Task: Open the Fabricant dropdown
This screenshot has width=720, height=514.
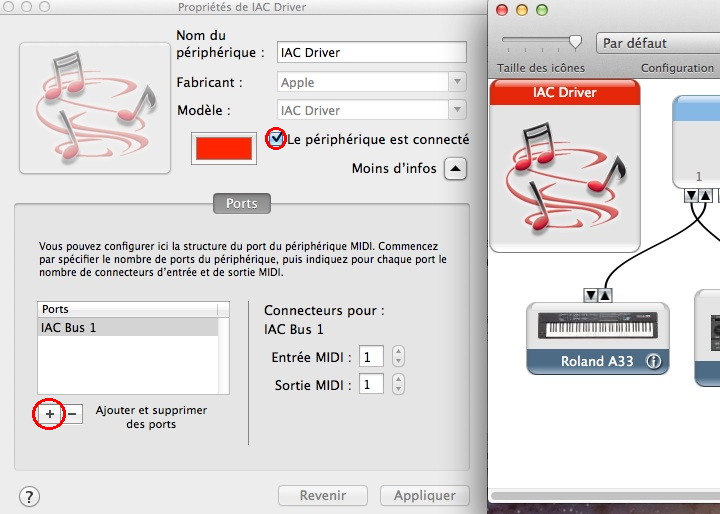Action: (x=457, y=82)
